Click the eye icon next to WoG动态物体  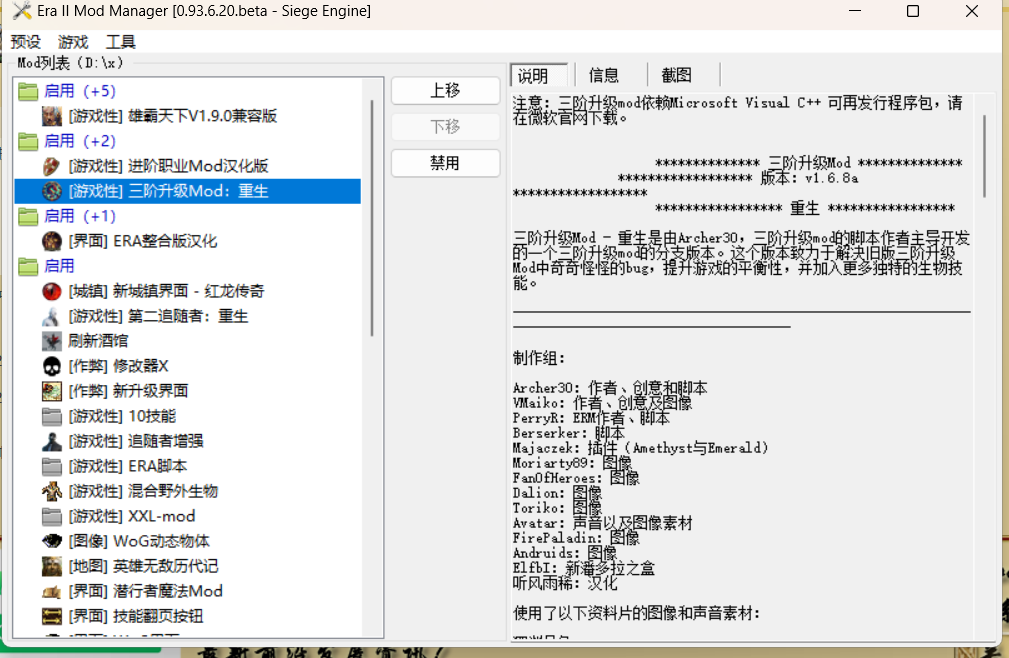tap(52, 541)
